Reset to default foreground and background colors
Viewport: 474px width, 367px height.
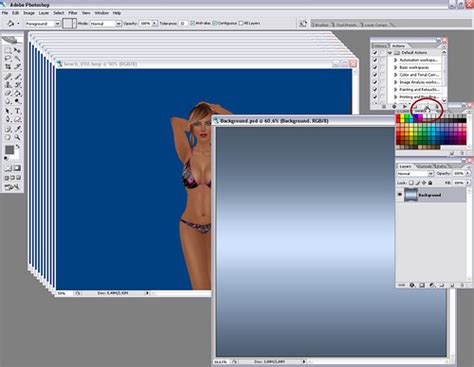coord(6,158)
